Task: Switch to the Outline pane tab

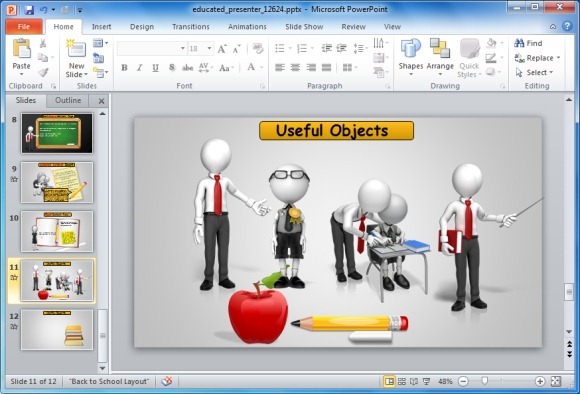Action: point(68,100)
